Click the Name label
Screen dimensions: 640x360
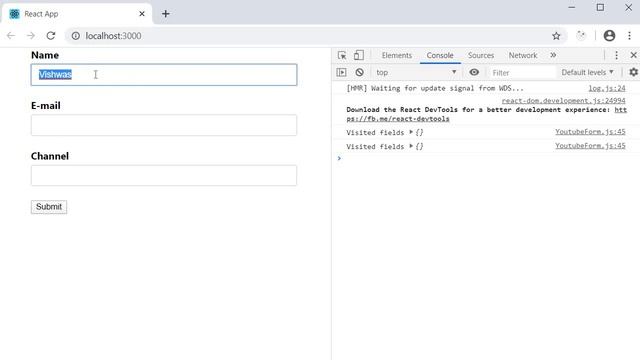point(45,55)
